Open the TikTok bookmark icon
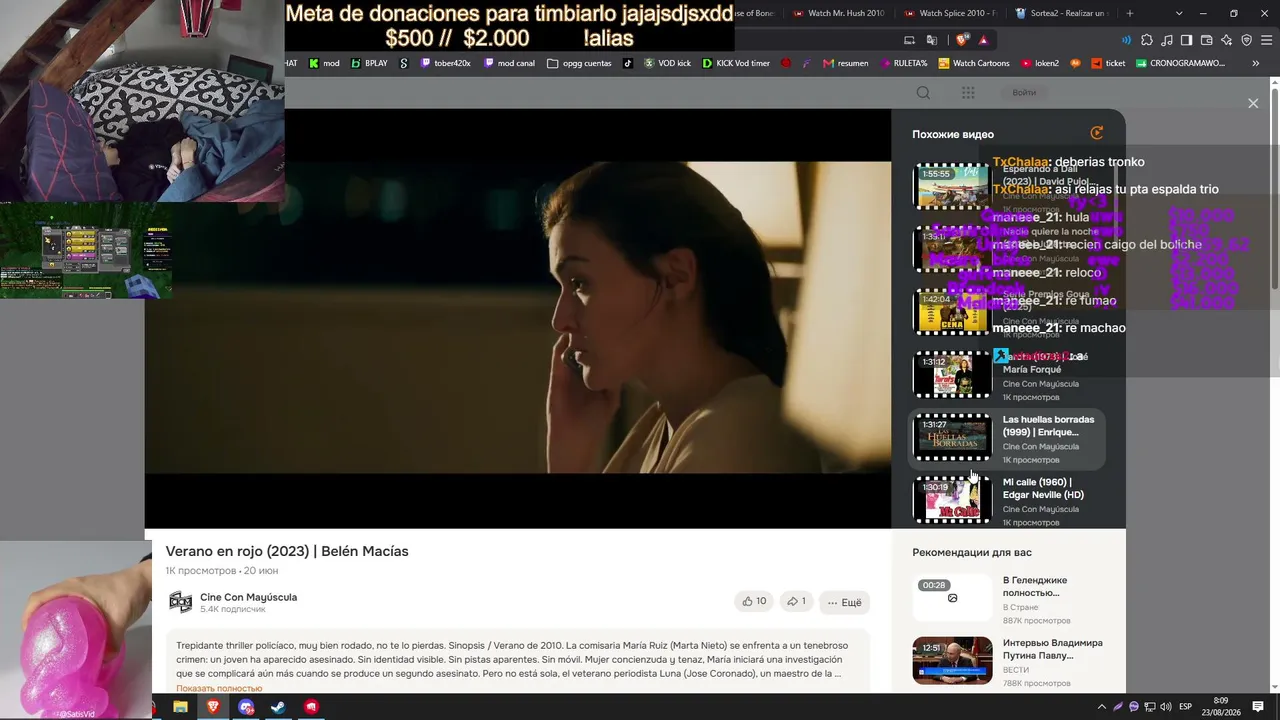 click(628, 63)
